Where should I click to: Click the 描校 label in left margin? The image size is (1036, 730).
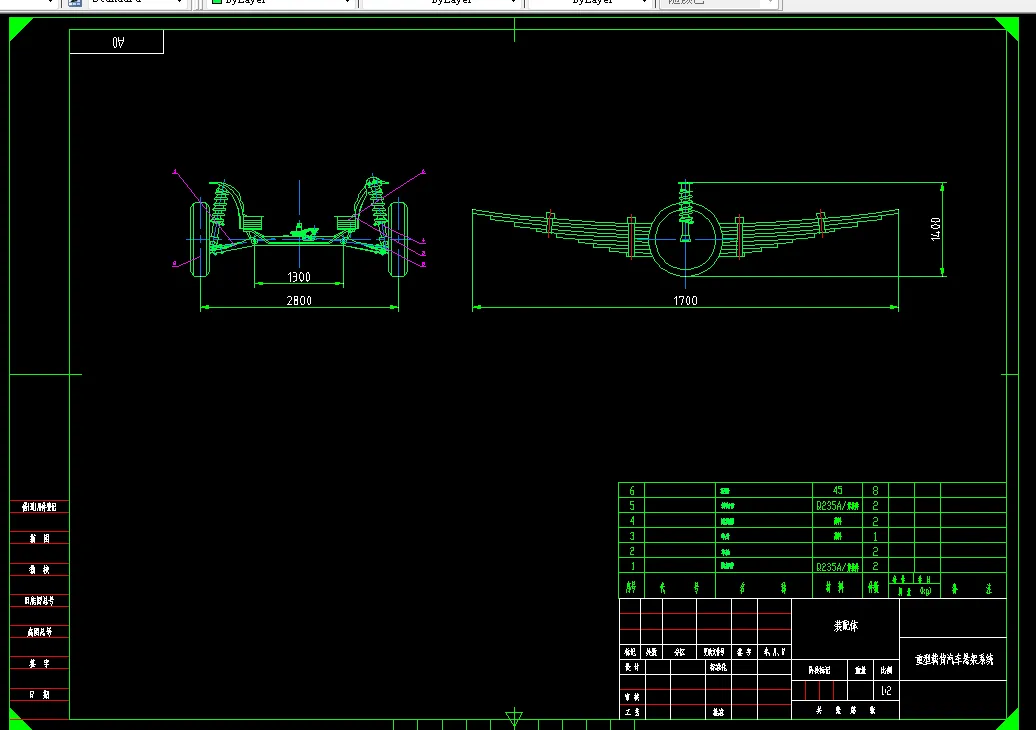coord(39,569)
